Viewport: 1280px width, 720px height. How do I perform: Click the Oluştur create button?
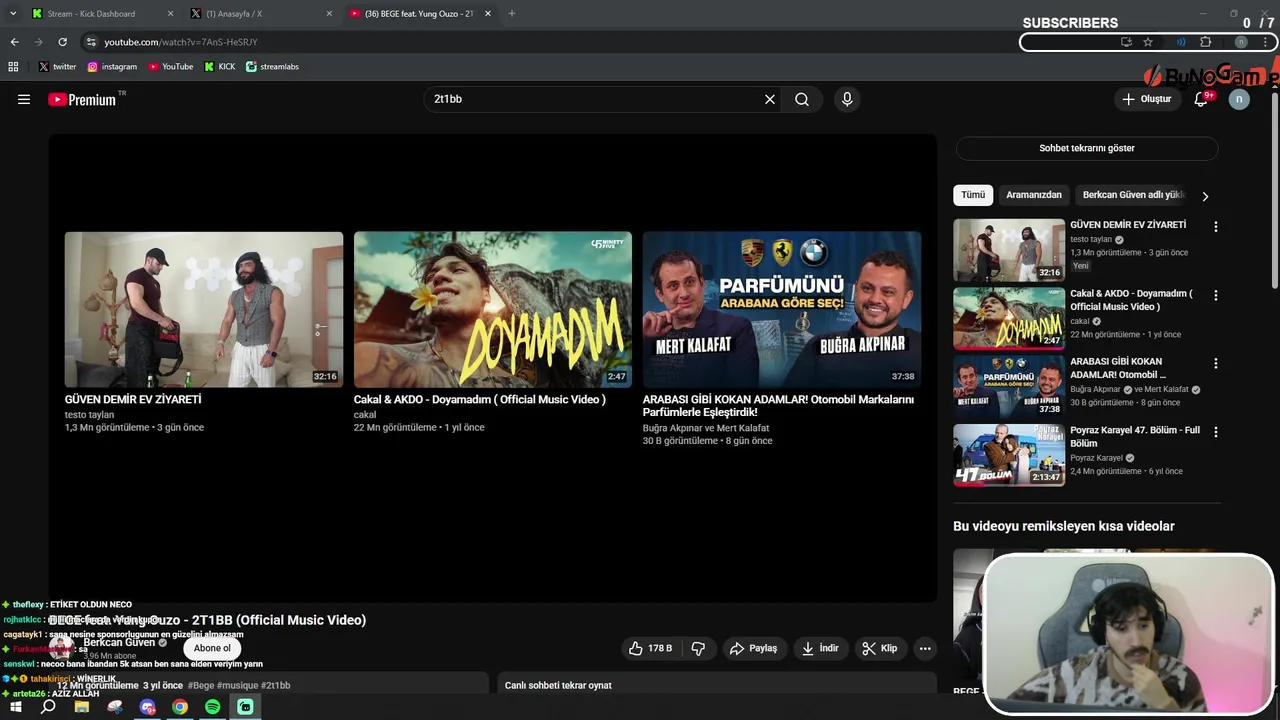point(1146,99)
